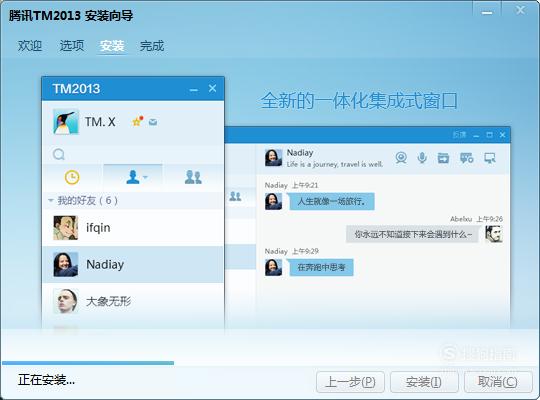Select contact 大象无形 in friend list
The image size is (540, 400).
pos(133,301)
